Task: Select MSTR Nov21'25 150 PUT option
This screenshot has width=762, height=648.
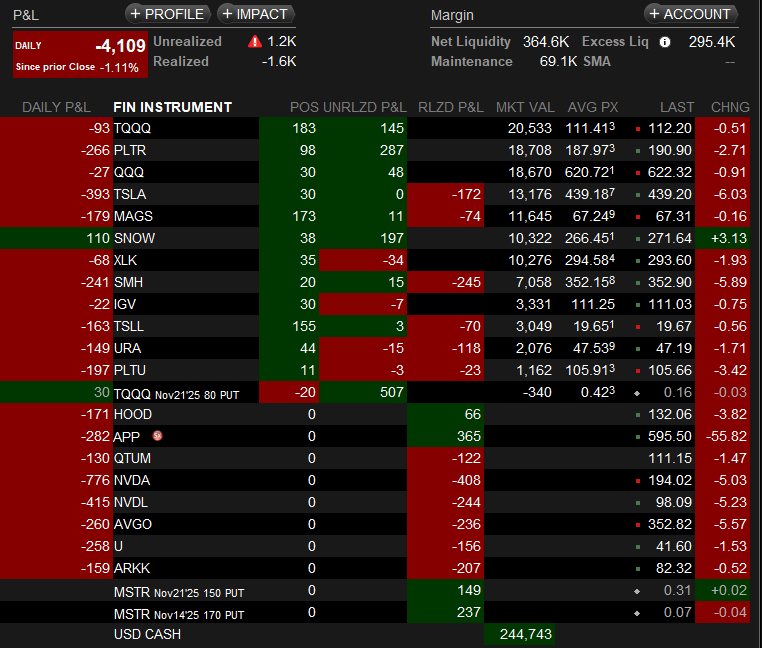Action: pos(179,593)
